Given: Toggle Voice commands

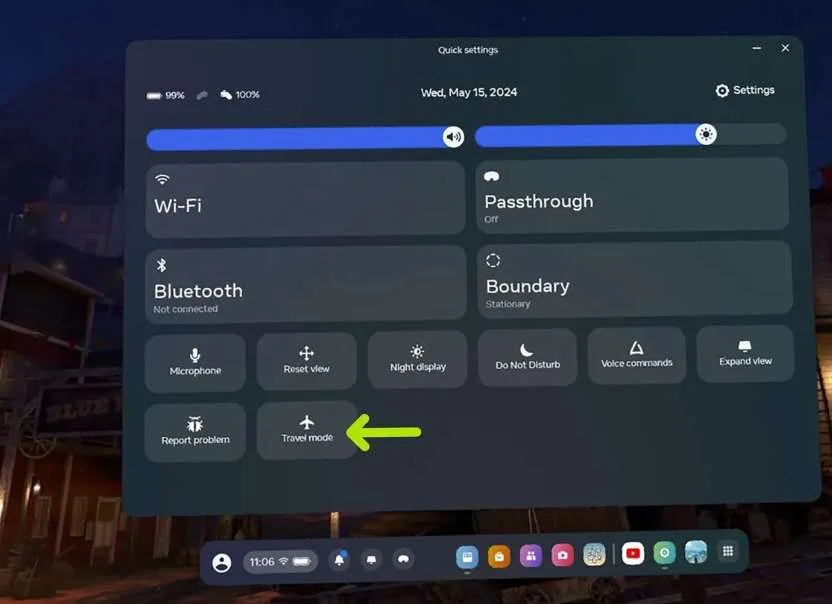Looking at the screenshot, I should click(636, 356).
